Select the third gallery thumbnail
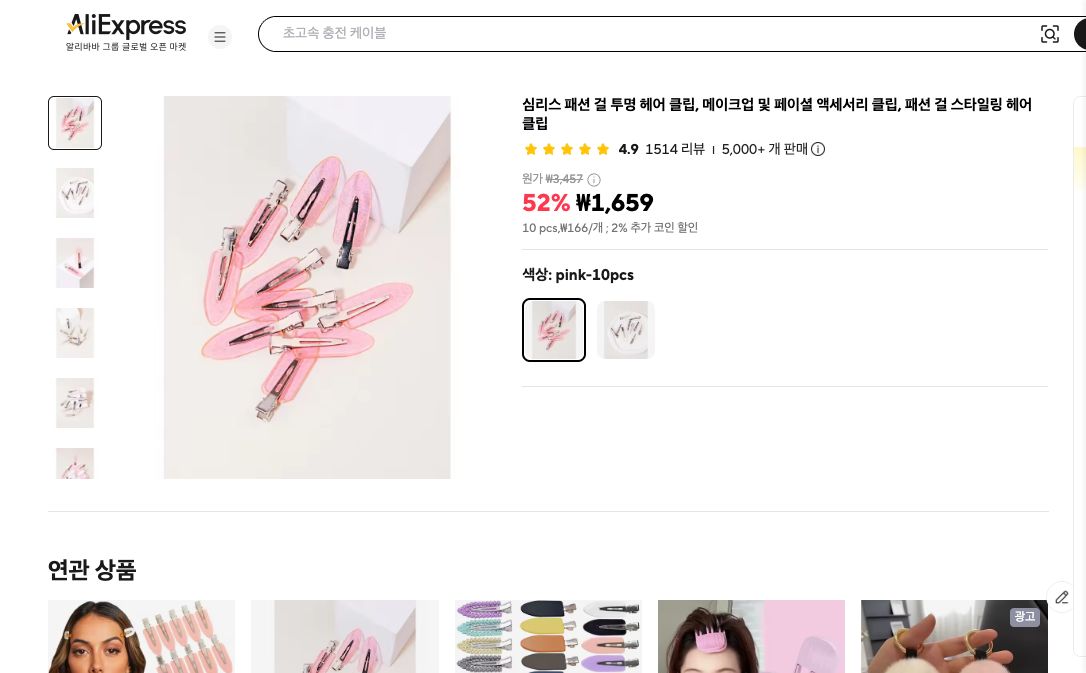The image size is (1086, 673). pos(75,263)
